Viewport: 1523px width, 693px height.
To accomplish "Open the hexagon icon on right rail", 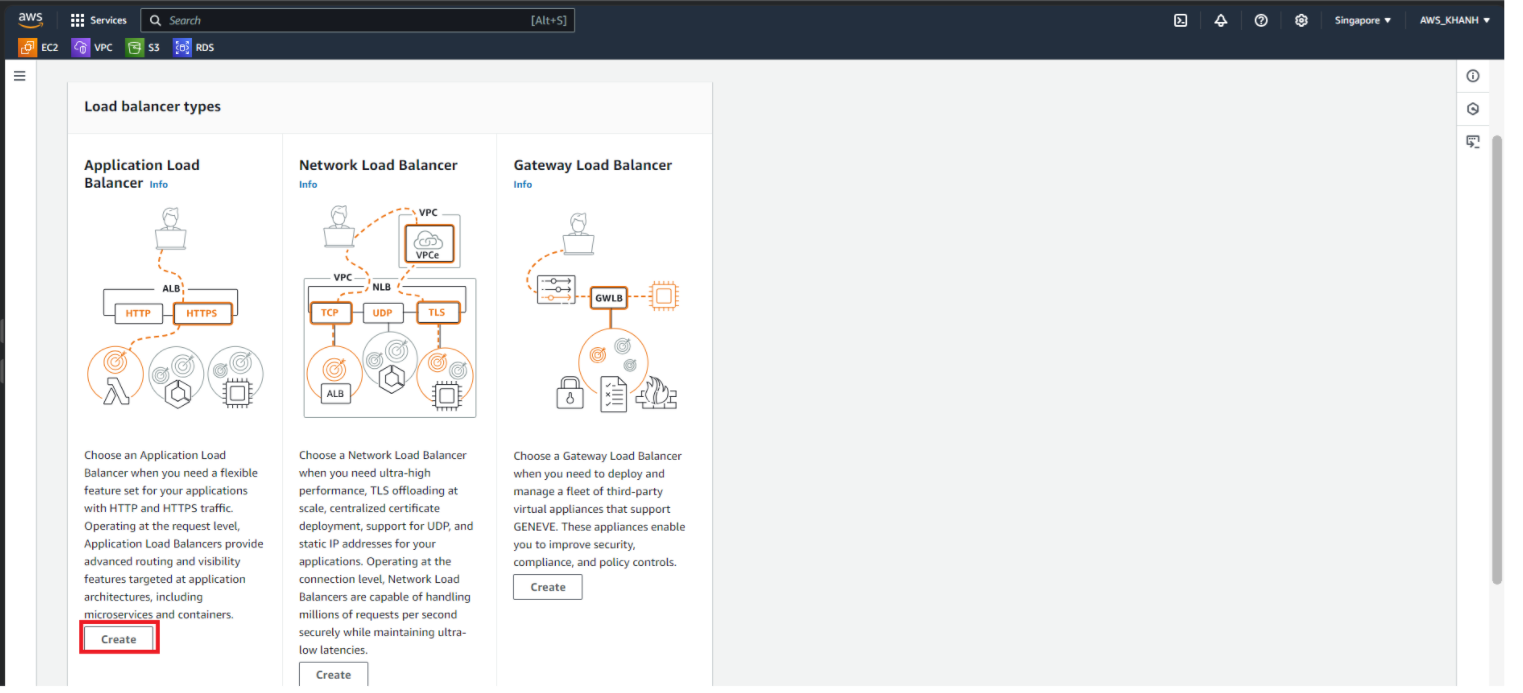I will (1473, 109).
